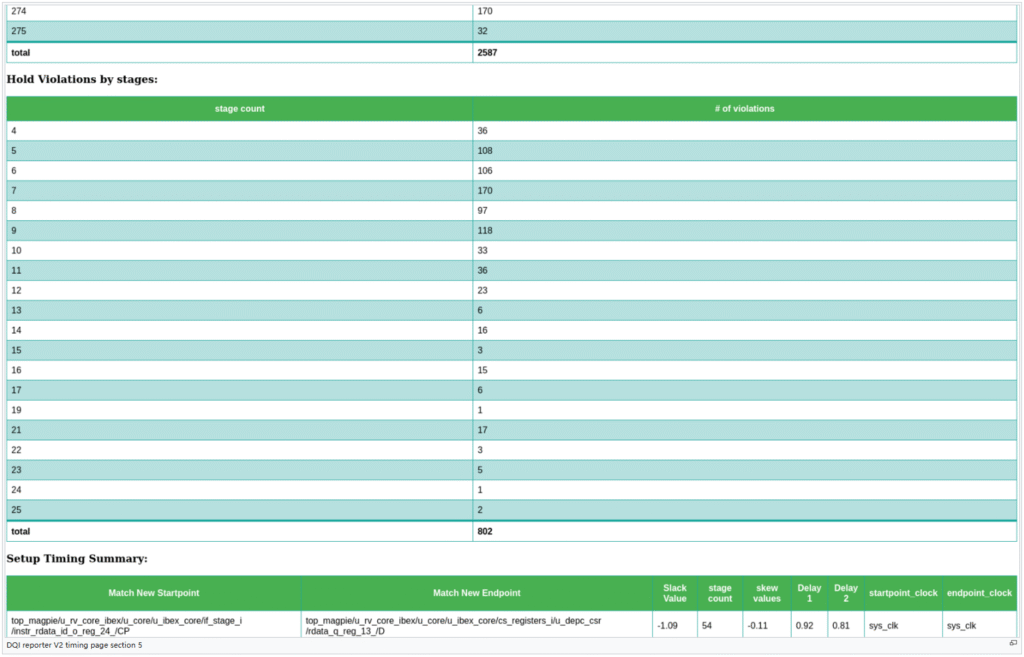The width and height of the screenshot is (1024, 657).
Task: Click the 'stage count' header in Hold Violations table
Action: [240, 108]
